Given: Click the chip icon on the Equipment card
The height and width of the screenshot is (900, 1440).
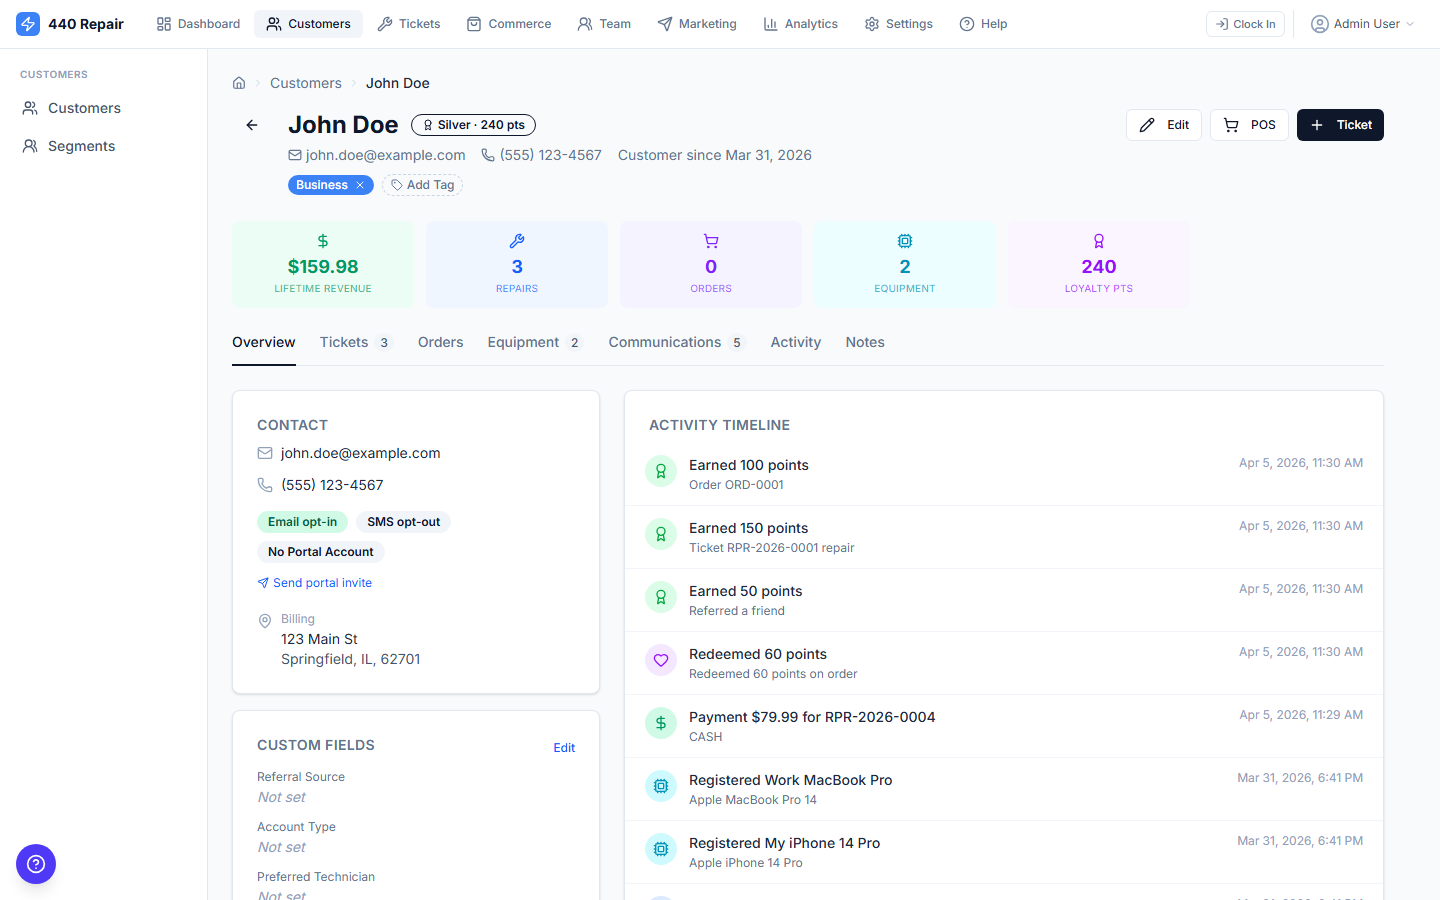Looking at the screenshot, I should 905,241.
